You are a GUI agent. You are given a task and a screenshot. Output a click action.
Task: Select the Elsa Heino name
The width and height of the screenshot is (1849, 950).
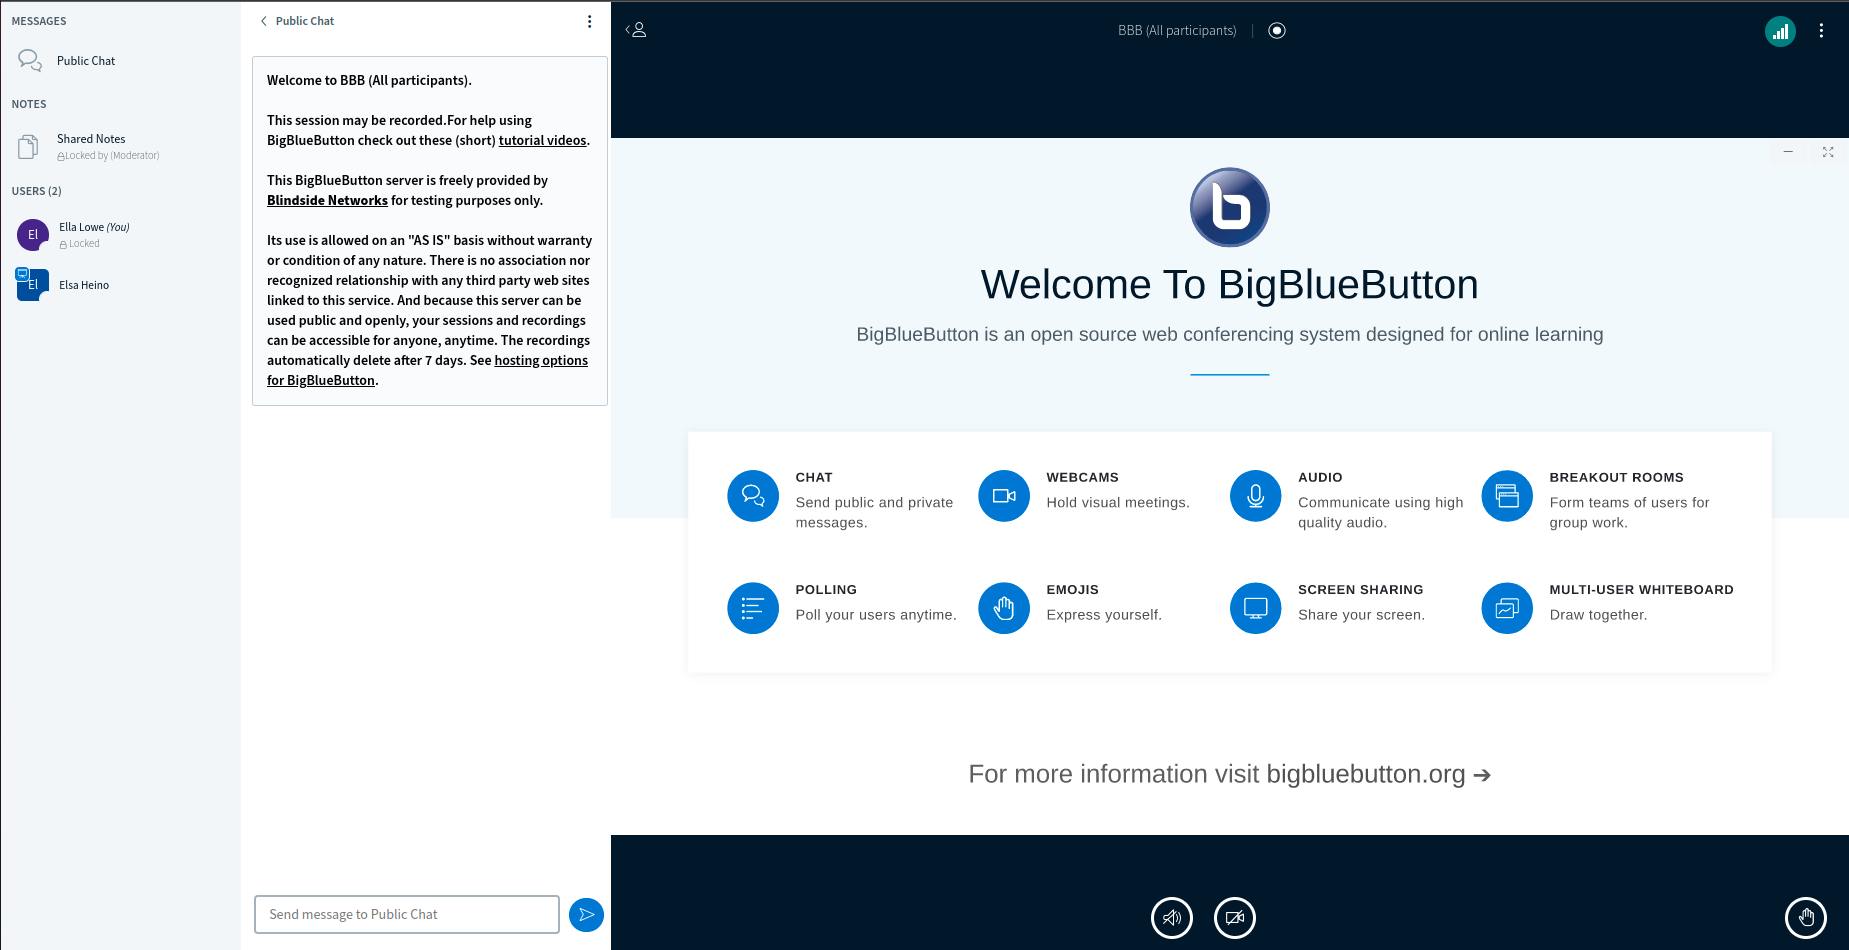pyautogui.click(x=84, y=285)
